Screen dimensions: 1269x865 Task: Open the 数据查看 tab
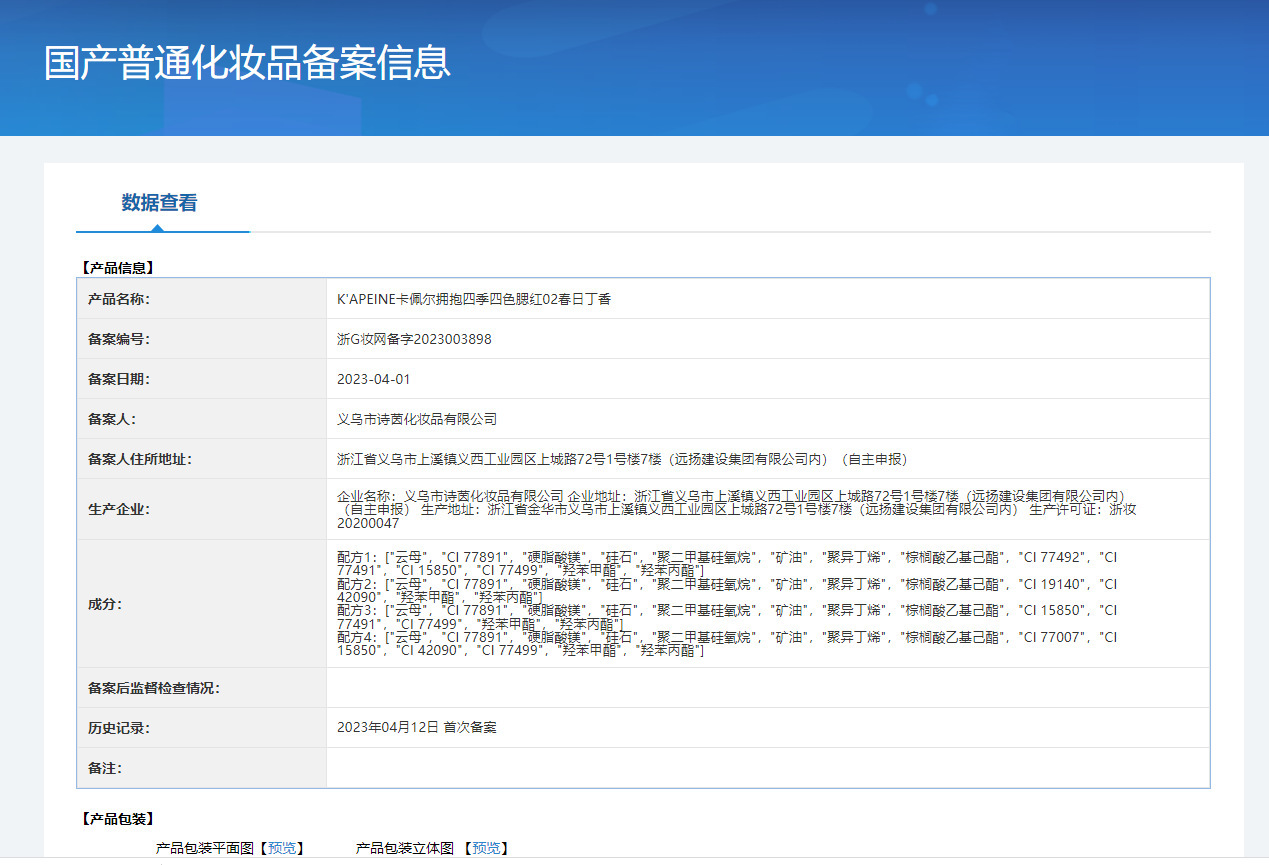tap(160, 203)
